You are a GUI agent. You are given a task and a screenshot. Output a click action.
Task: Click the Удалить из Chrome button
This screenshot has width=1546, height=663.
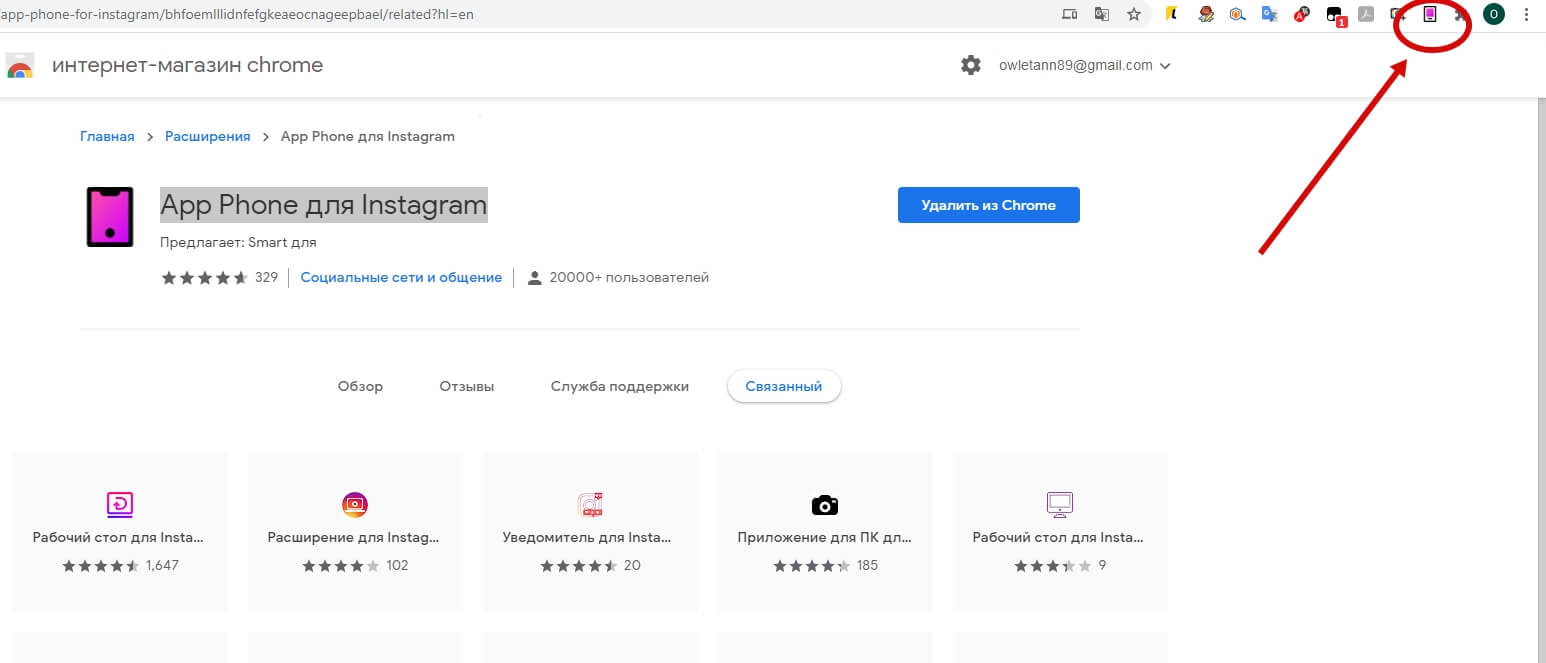point(988,205)
